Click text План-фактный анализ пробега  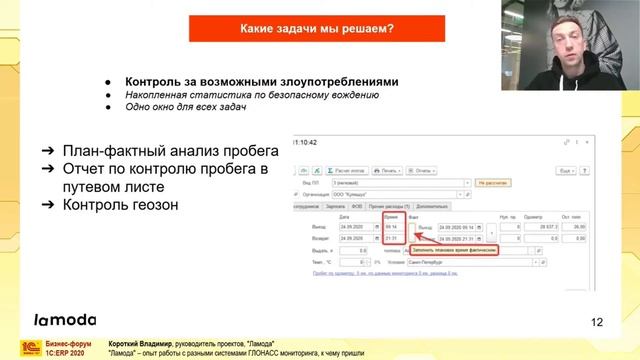pyautogui.click(x=171, y=151)
